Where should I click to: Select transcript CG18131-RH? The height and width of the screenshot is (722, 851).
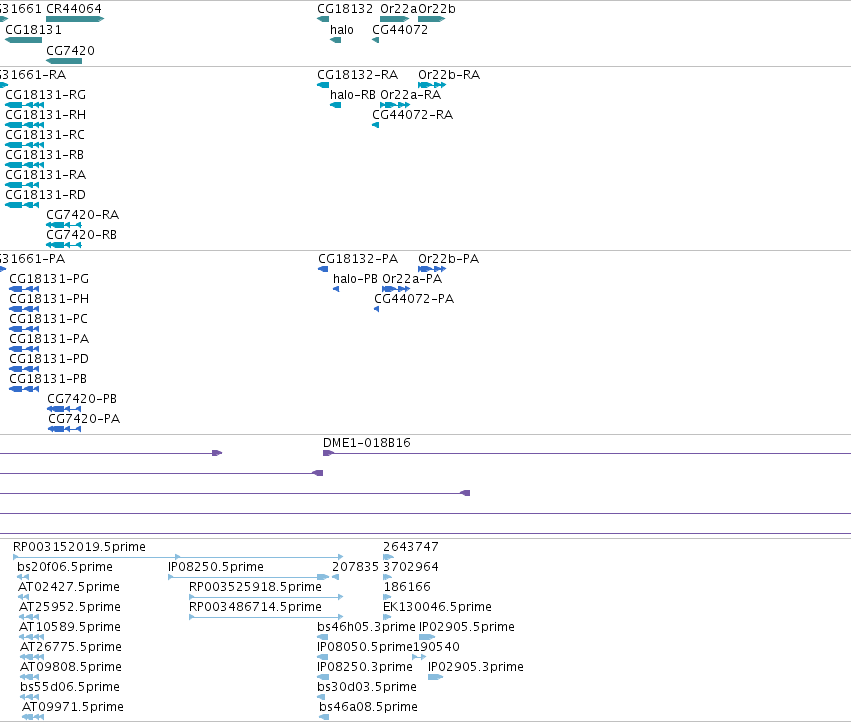pyautogui.click(x=46, y=115)
